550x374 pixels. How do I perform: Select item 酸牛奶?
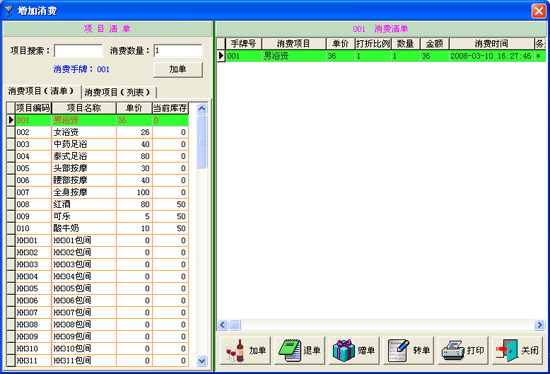coord(98,228)
